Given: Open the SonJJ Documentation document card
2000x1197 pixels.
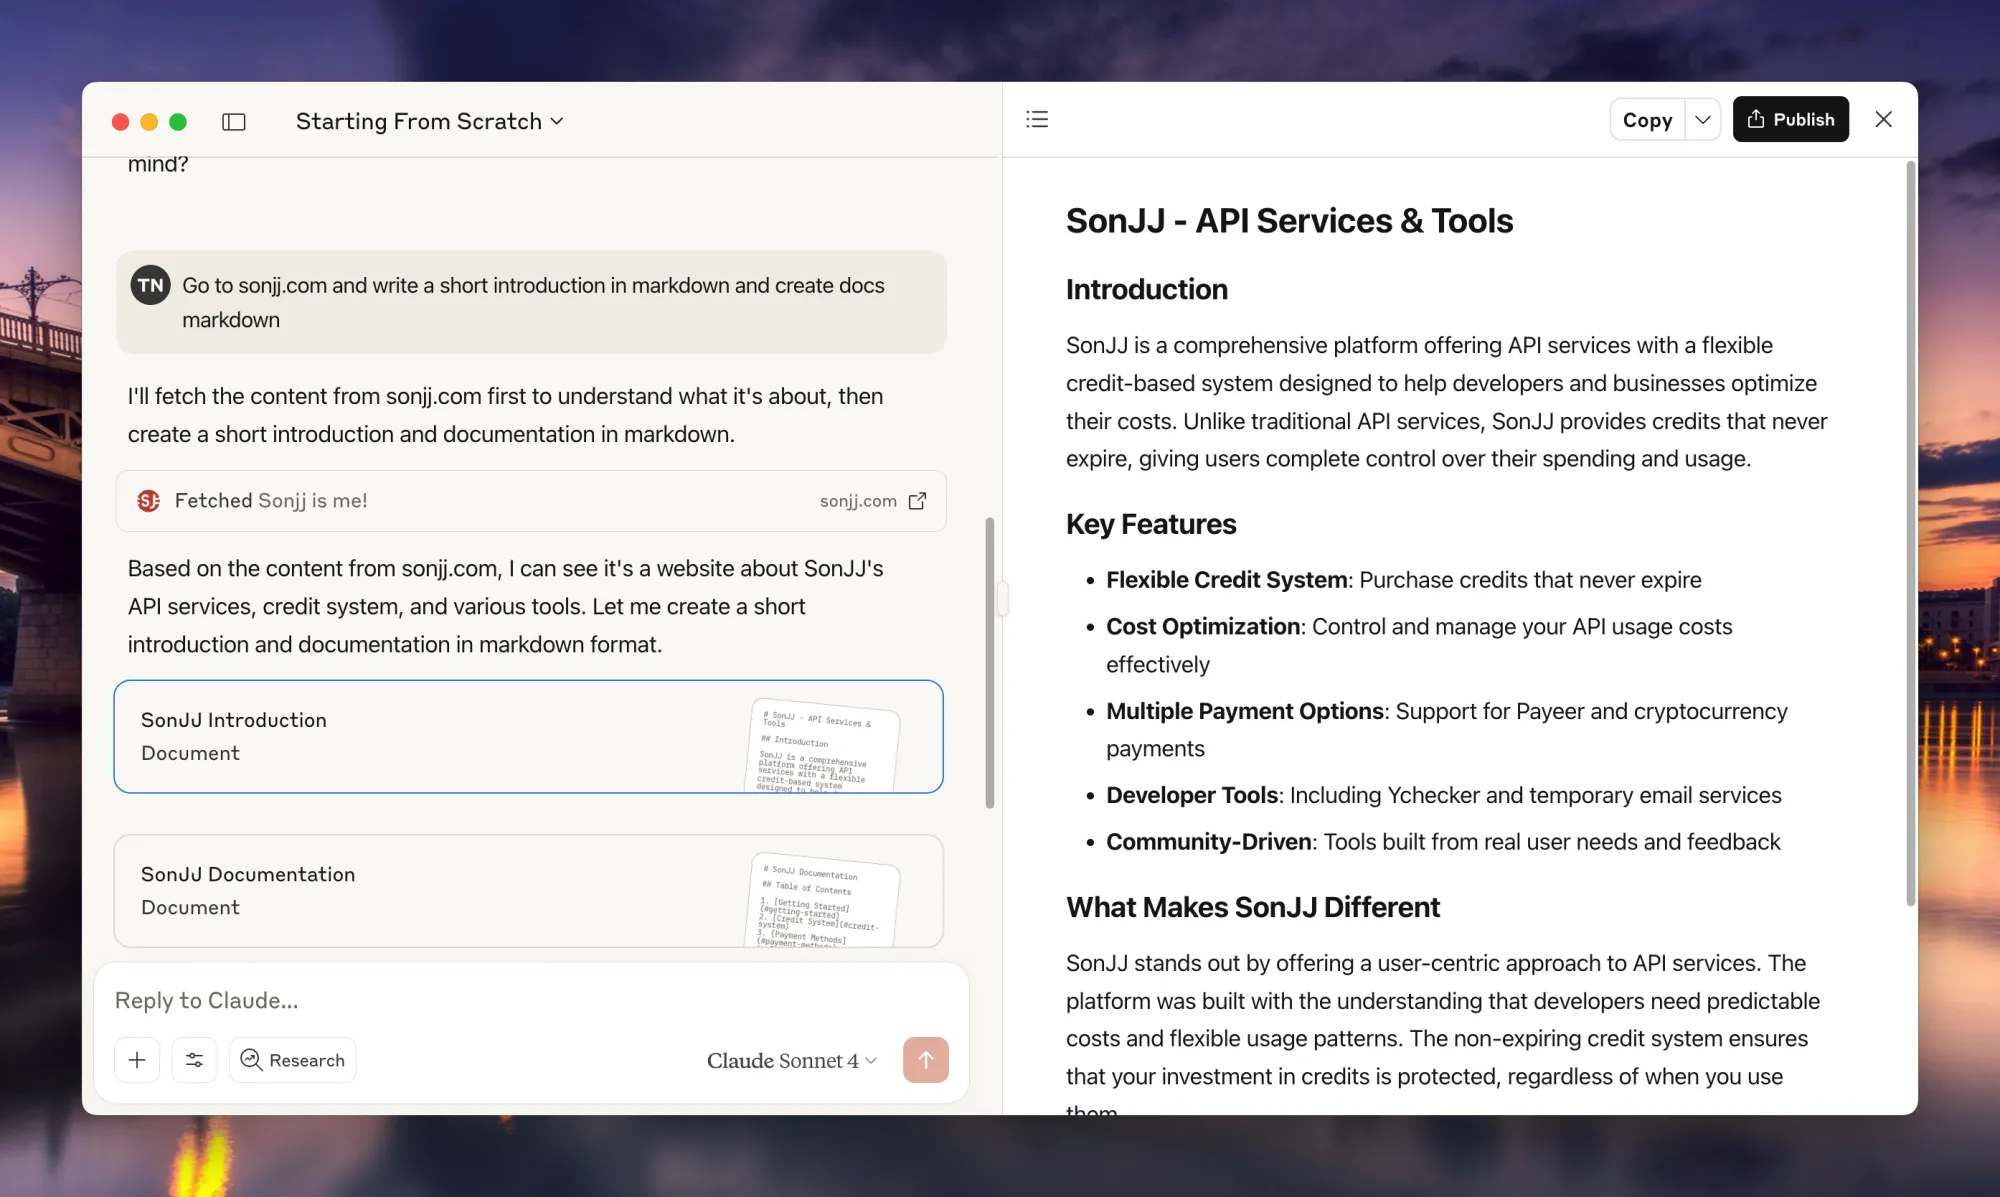Looking at the screenshot, I should point(528,891).
